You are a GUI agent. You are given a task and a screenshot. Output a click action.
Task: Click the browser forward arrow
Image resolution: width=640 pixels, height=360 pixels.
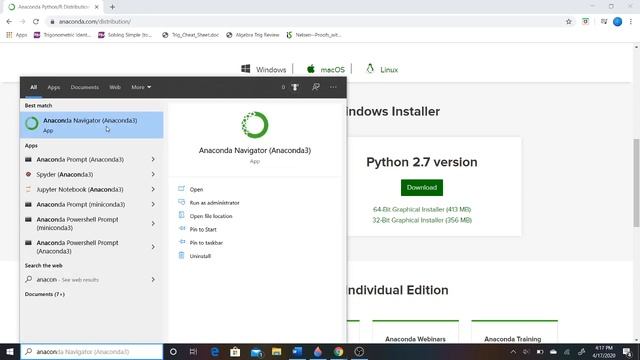(22, 22)
